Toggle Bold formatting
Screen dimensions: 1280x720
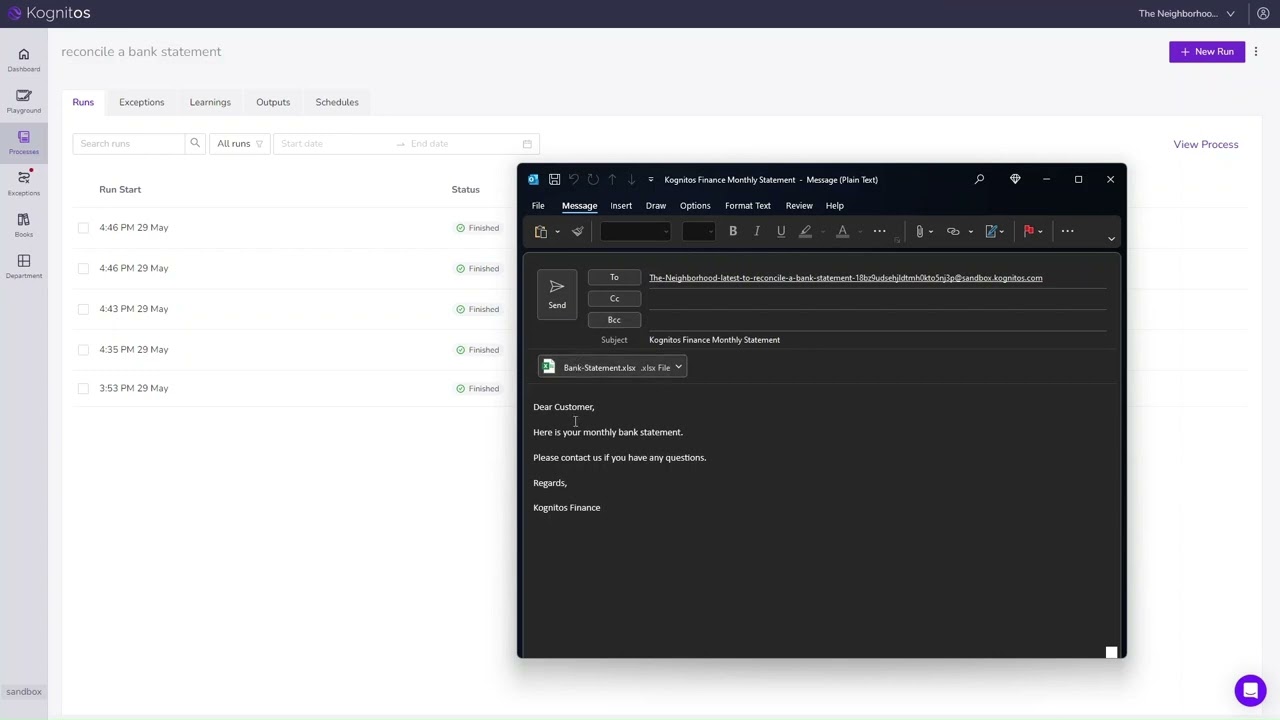tap(733, 232)
